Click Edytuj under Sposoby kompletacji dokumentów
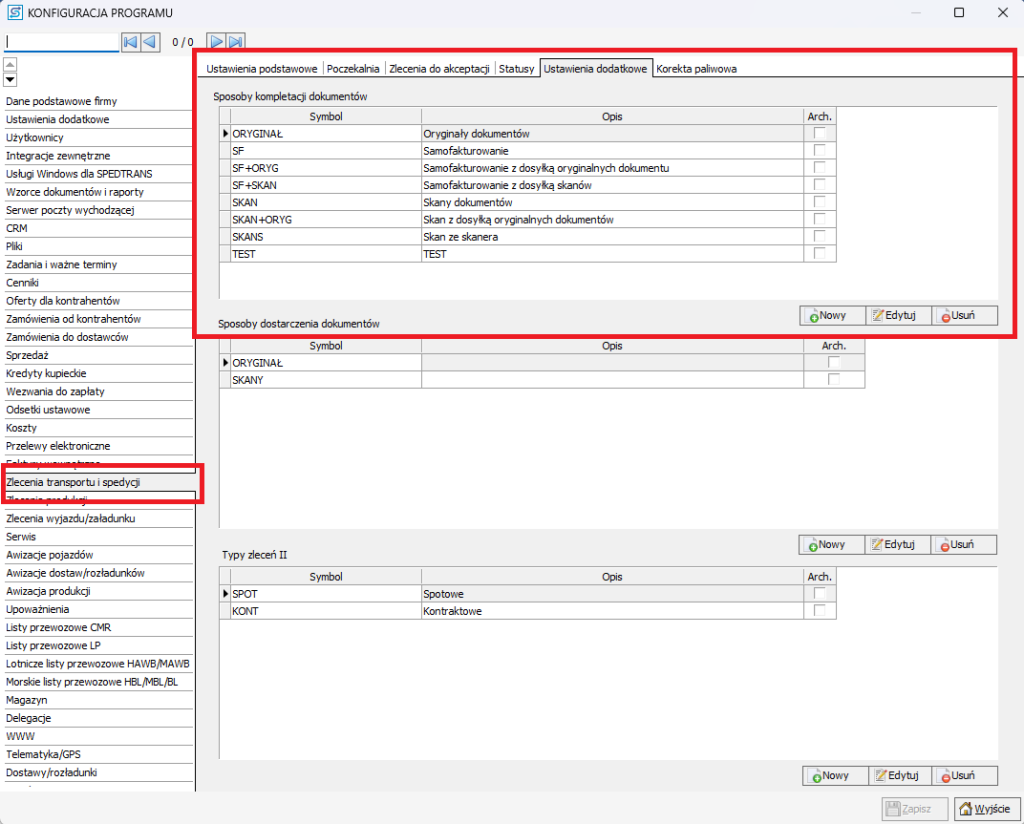Screen dimensions: 1024x824 point(899,315)
